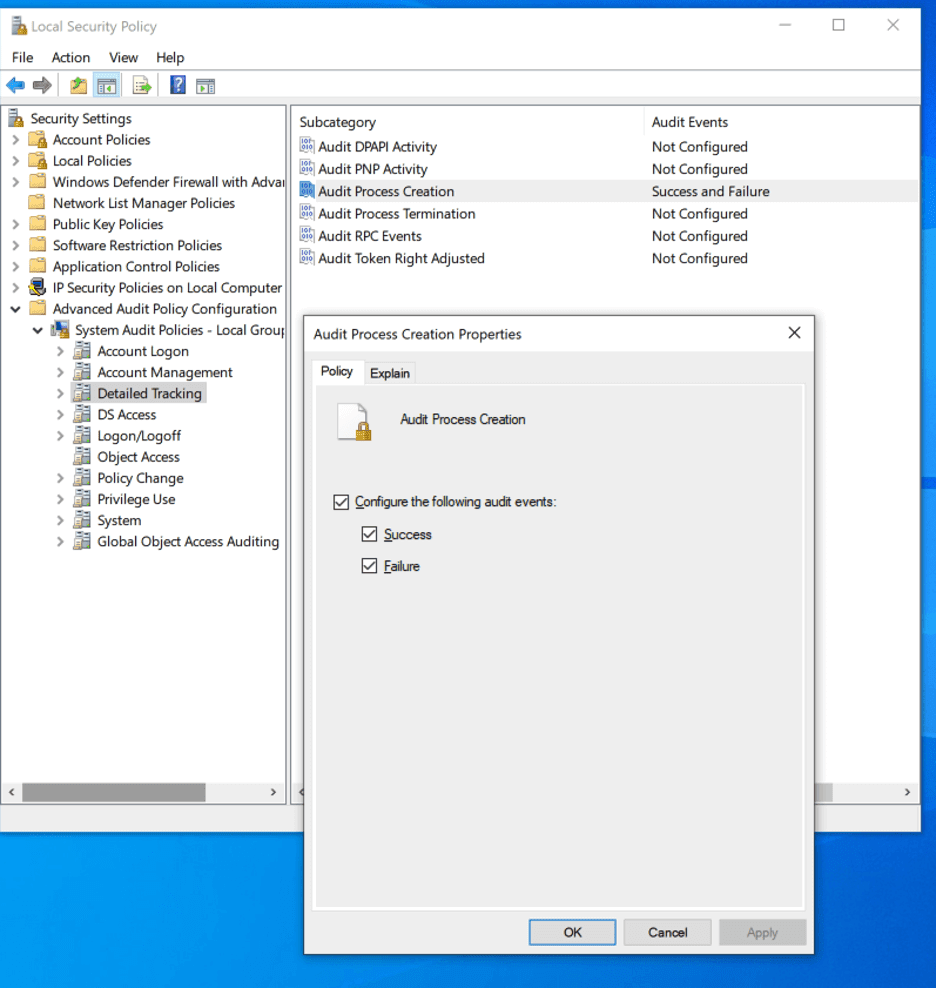This screenshot has width=936, height=988.
Task: Open the Action menu
Action: (x=71, y=58)
